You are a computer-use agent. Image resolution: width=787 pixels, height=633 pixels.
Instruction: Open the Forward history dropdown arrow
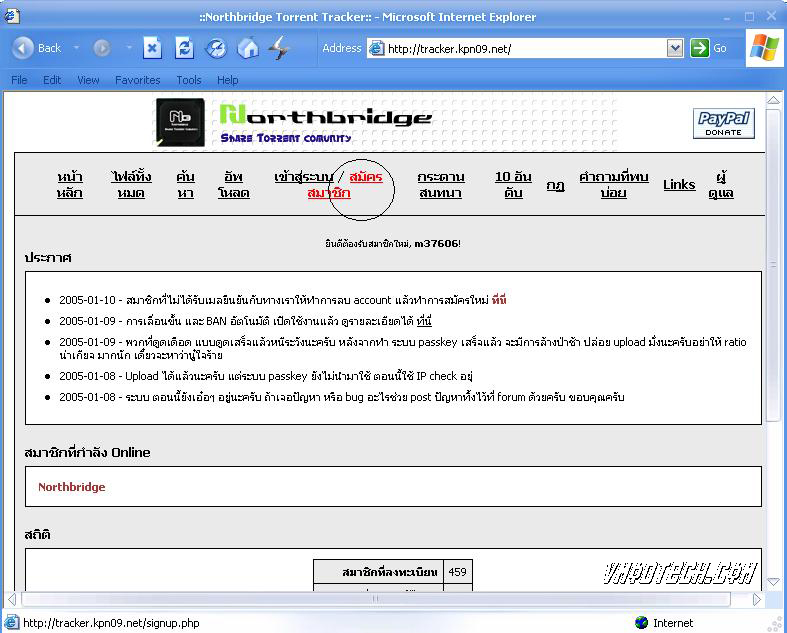[x=129, y=48]
